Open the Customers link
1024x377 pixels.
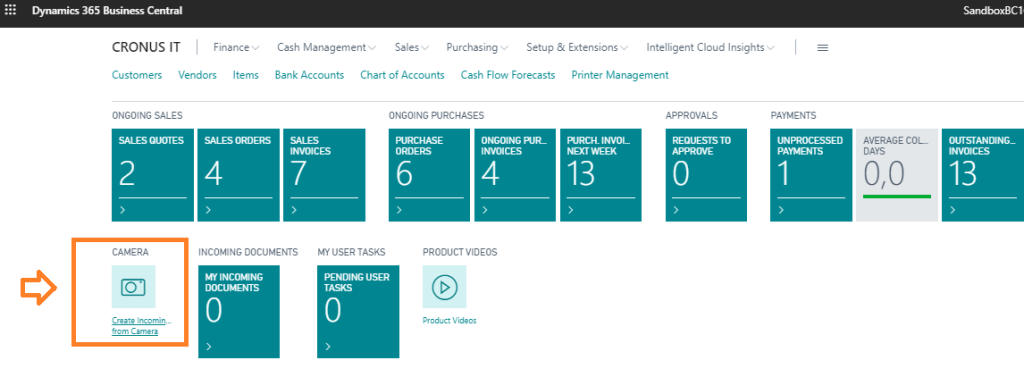(137, 75)
